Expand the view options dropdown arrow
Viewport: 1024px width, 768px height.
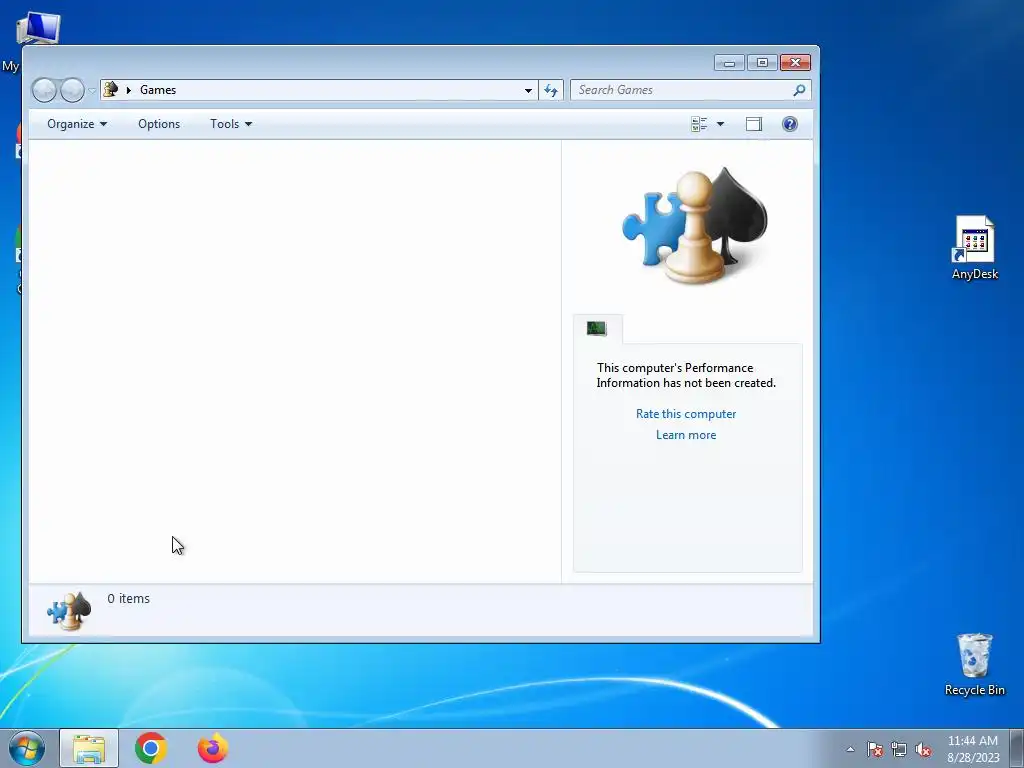tap(720, 124)
